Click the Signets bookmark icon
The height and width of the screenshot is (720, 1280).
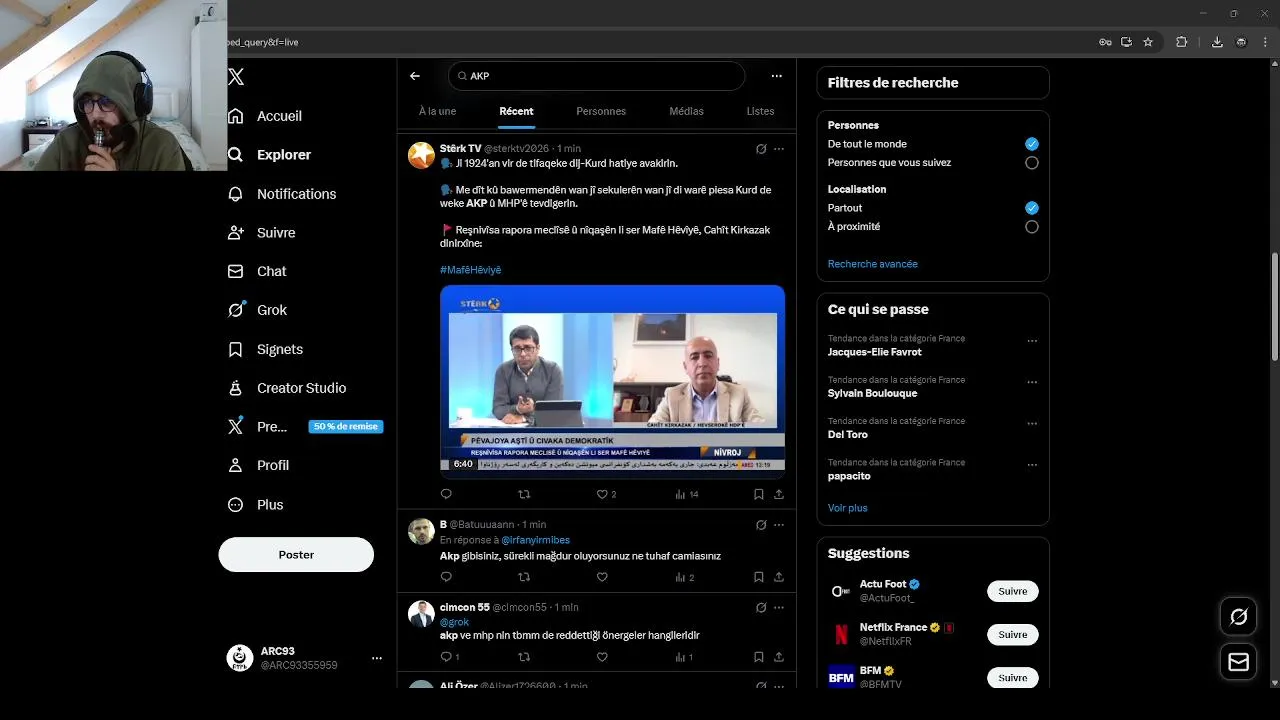point(236,349)
